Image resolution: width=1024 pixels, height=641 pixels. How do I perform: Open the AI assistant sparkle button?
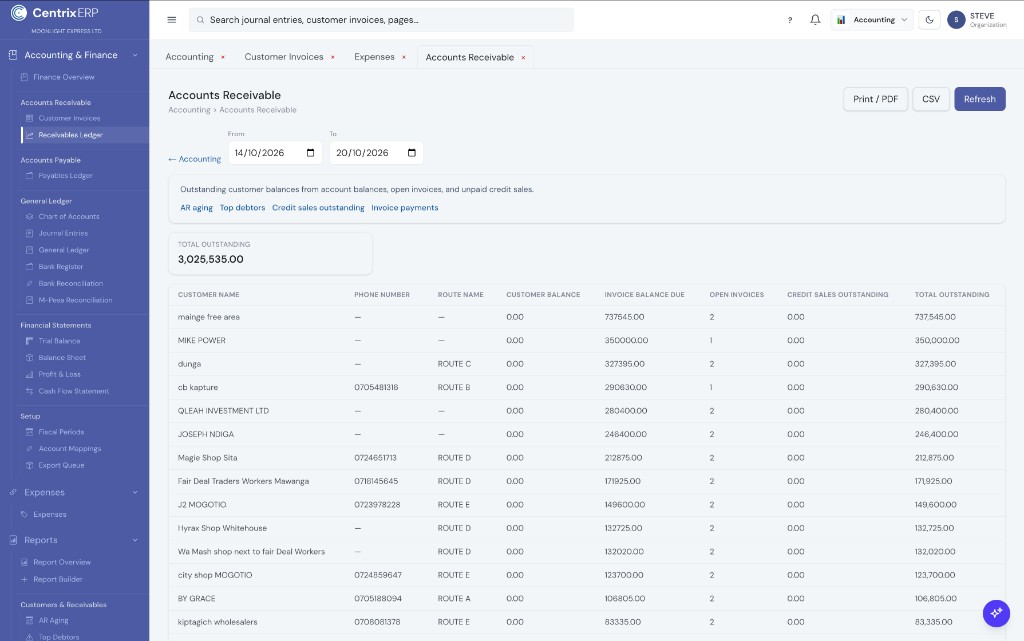(996, 613)
